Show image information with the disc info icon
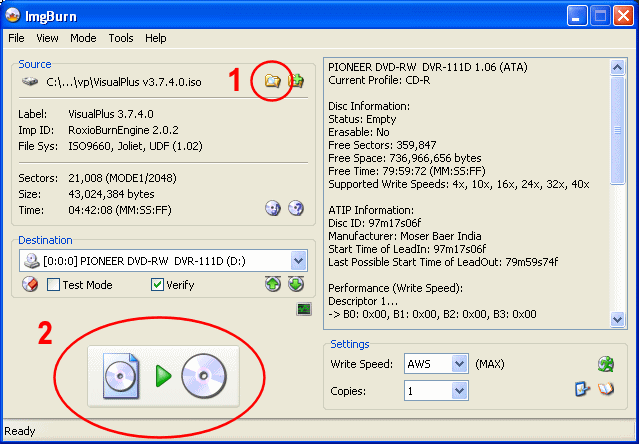 point(273,208)
